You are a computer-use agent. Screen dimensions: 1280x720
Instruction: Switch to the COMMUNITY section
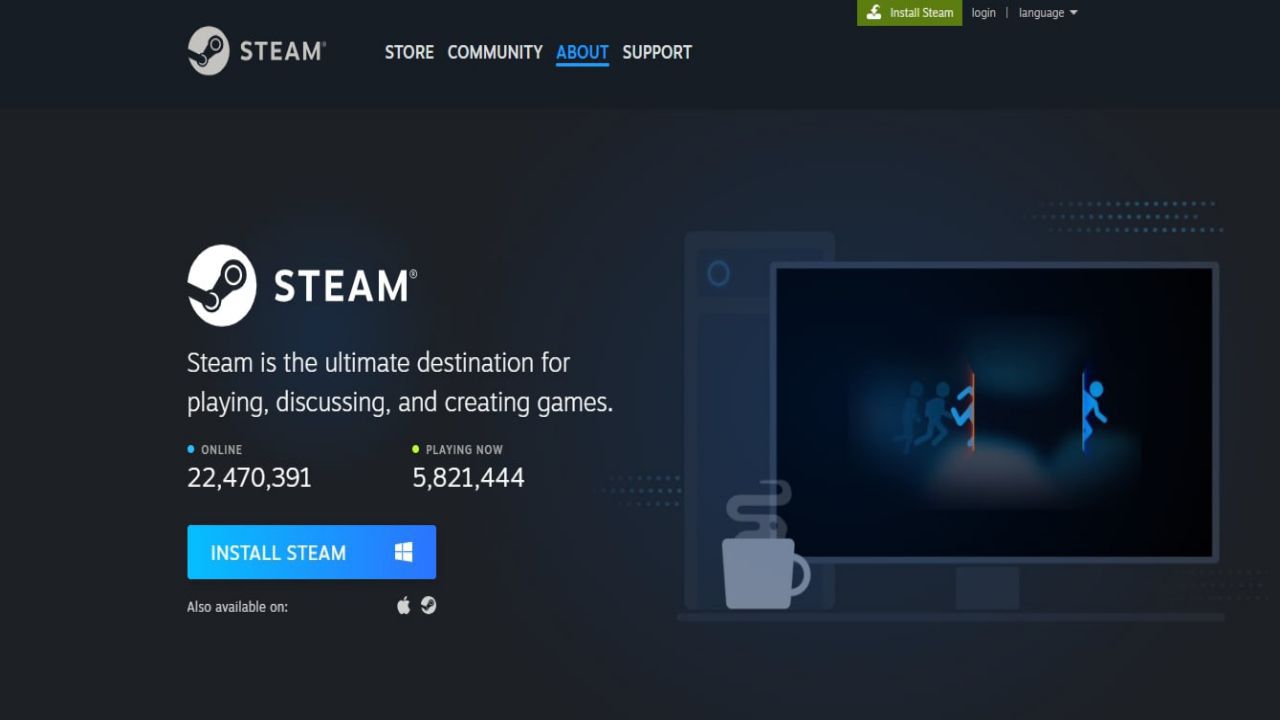tap(494, 52)
